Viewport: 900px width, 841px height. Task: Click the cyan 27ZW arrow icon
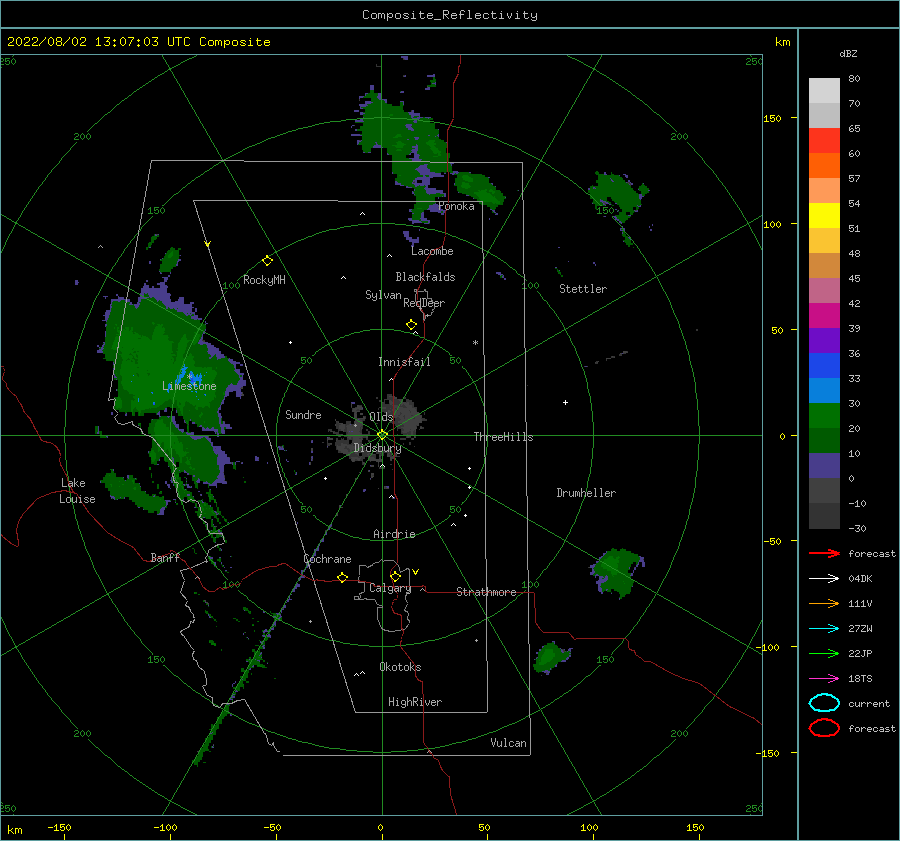coord(824,629)
